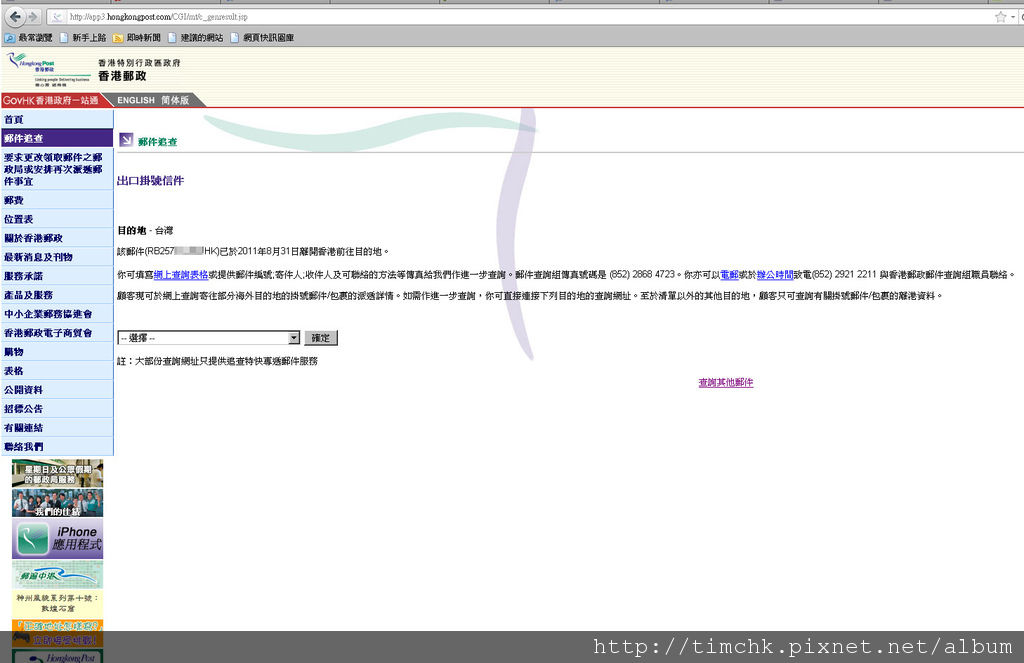The image size is (1024, 663).
Task: Open the 最常瀏覽 bookmark
Action: point(29,38)
